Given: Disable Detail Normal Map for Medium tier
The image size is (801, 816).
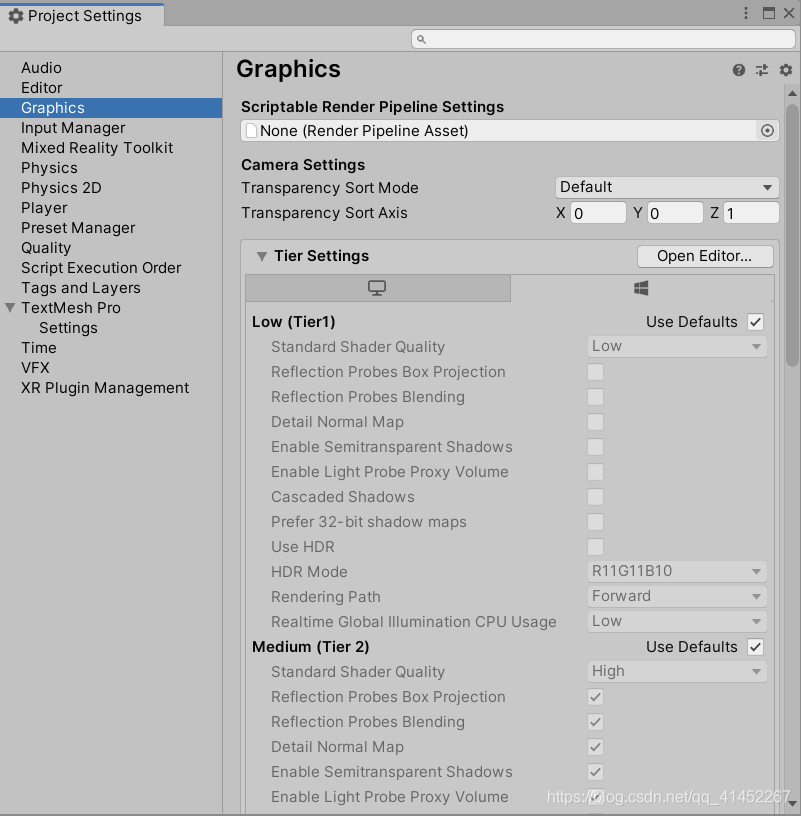Looking at the screenshot, I should (595, 747).
